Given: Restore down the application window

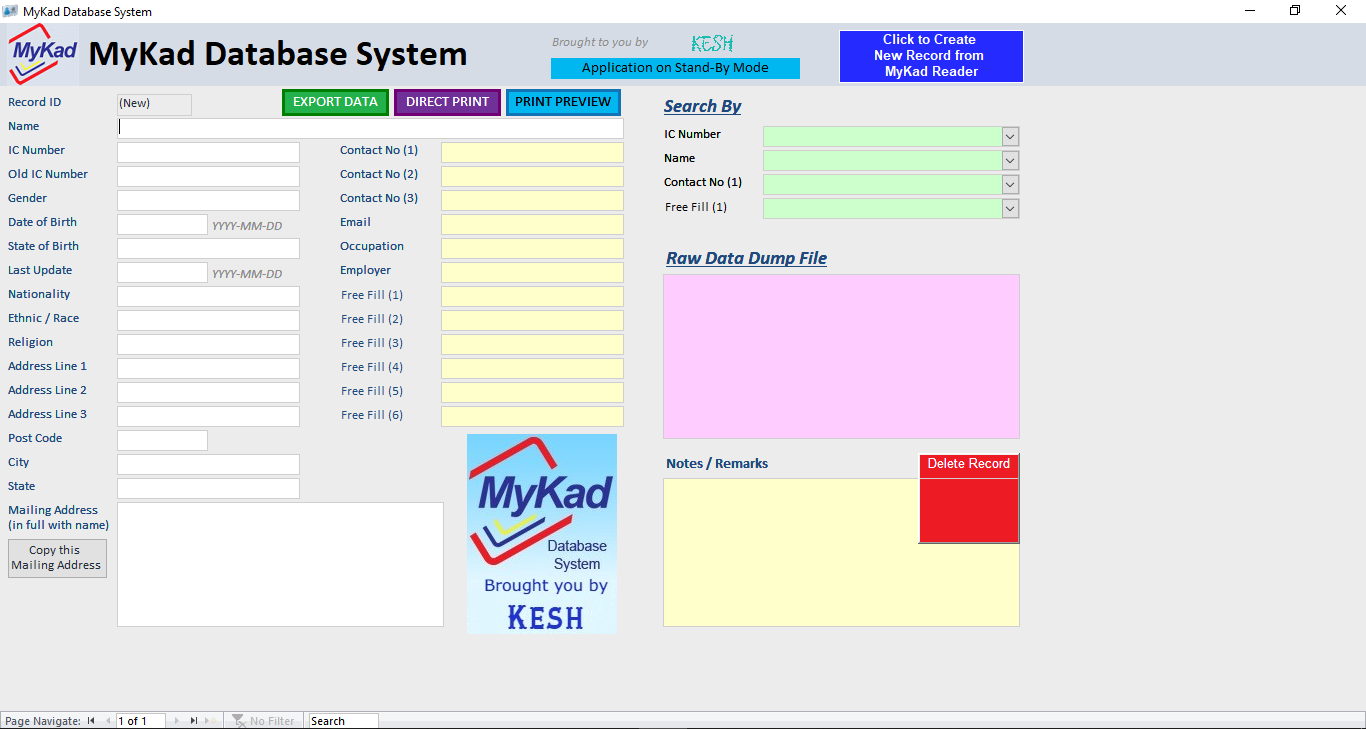Looking at the screenshot, I should [x=1295, y=11].
